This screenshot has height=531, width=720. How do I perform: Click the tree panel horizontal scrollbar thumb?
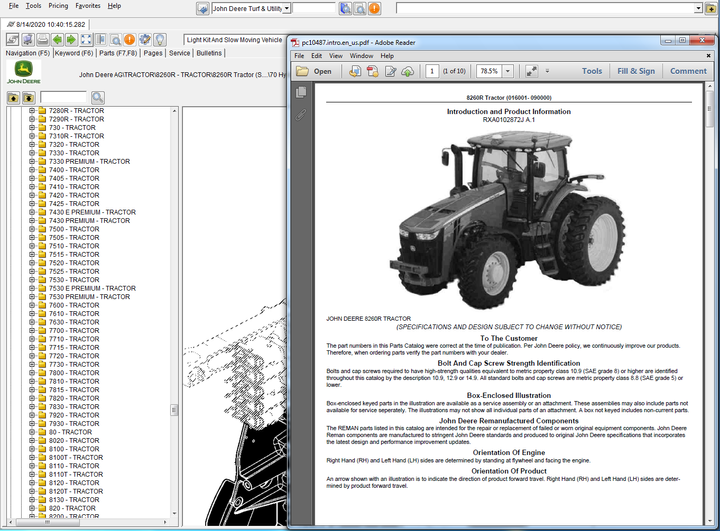point(46,522)
